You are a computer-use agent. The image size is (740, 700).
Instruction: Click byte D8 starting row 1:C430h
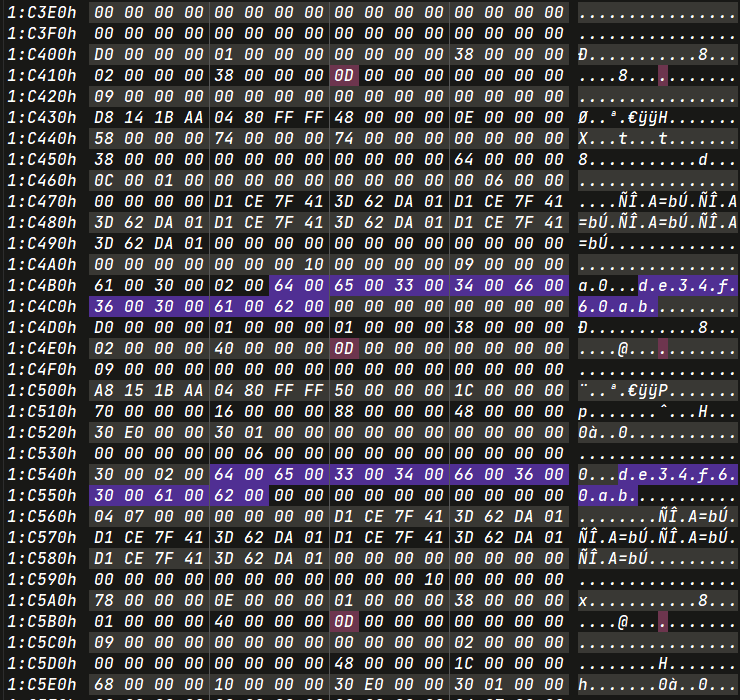point(104,118)
